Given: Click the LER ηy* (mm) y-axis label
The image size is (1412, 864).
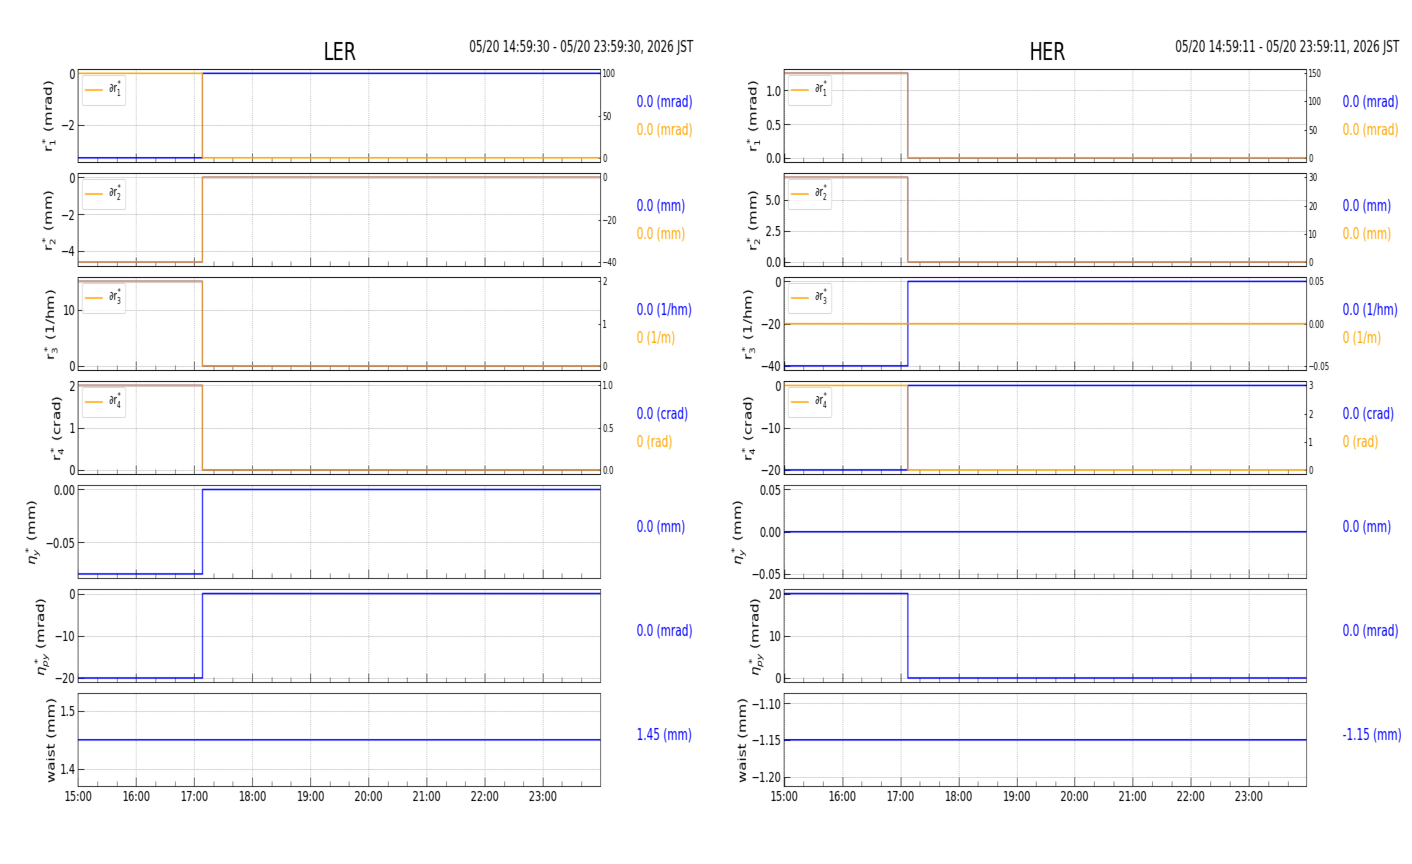Looking at the screenshot, I should (x=31, y=532).
